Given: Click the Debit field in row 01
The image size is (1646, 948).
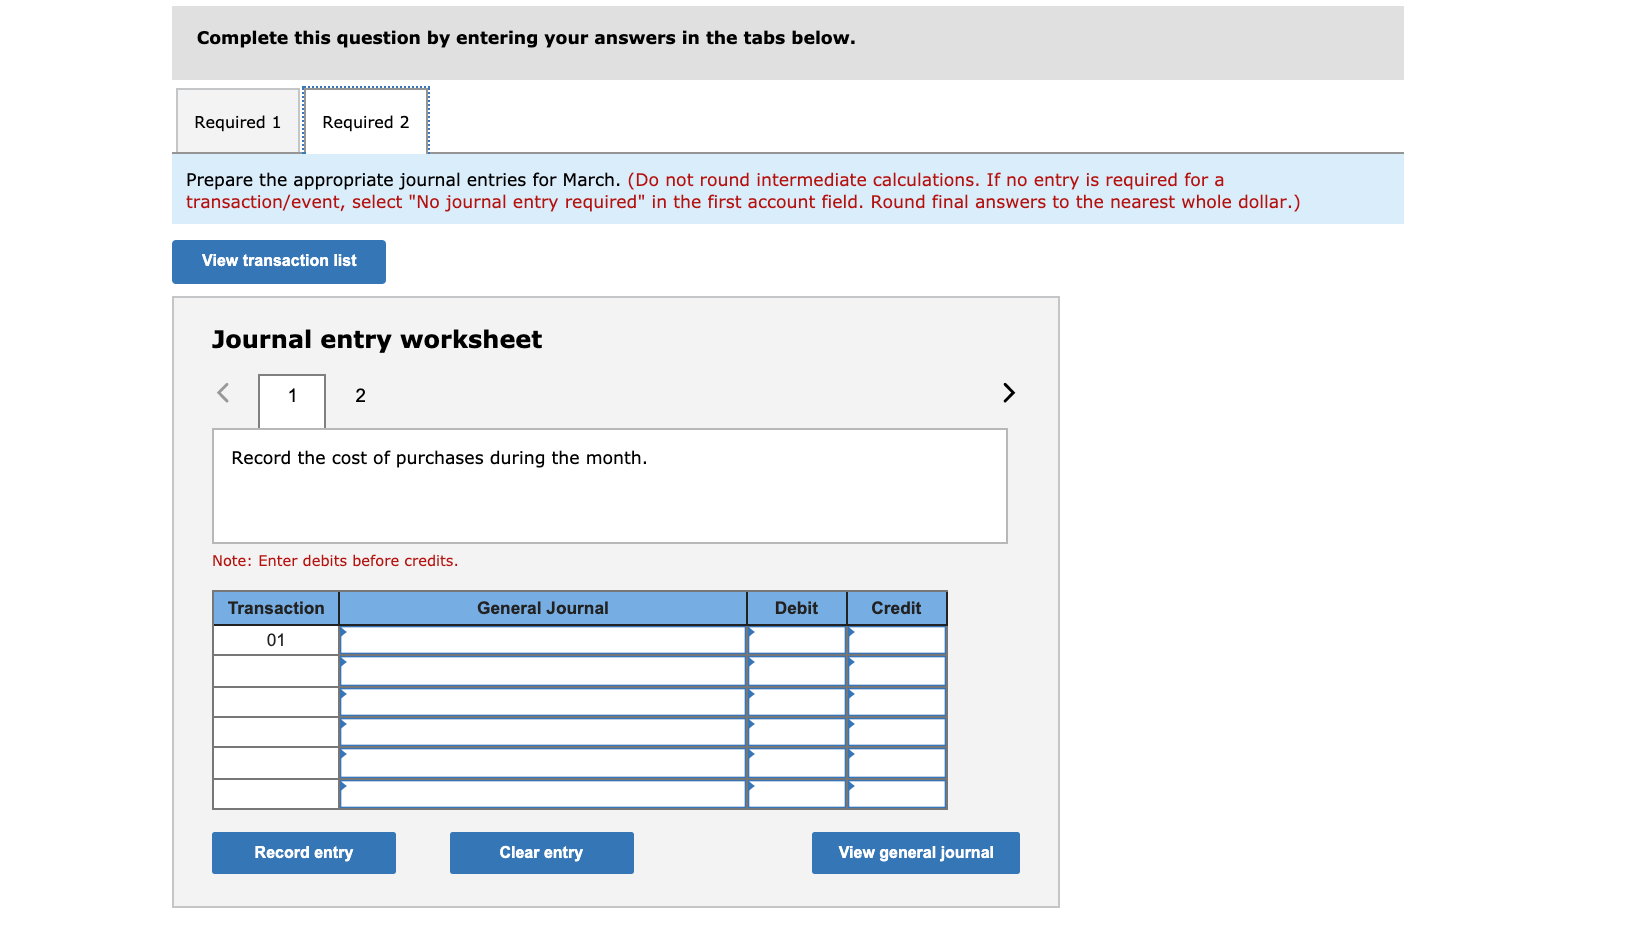Looking at the screenshot, I should pos(797,640).
